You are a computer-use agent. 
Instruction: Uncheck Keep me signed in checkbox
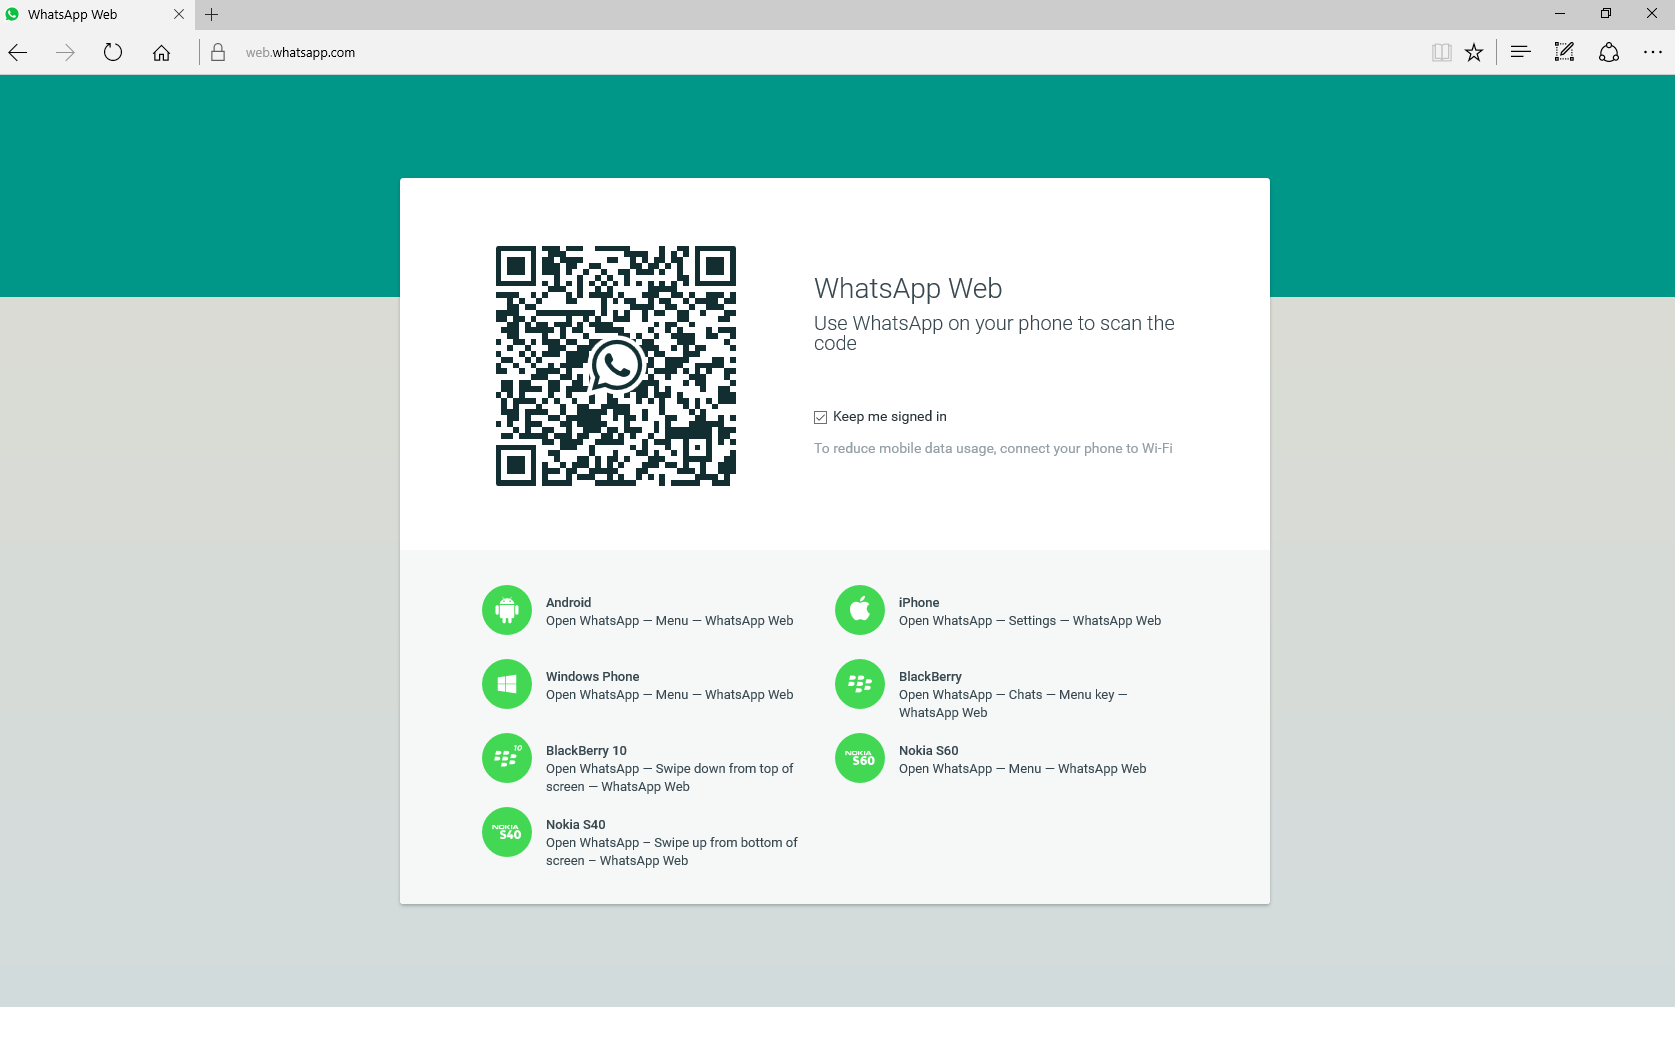click(820, 417)
